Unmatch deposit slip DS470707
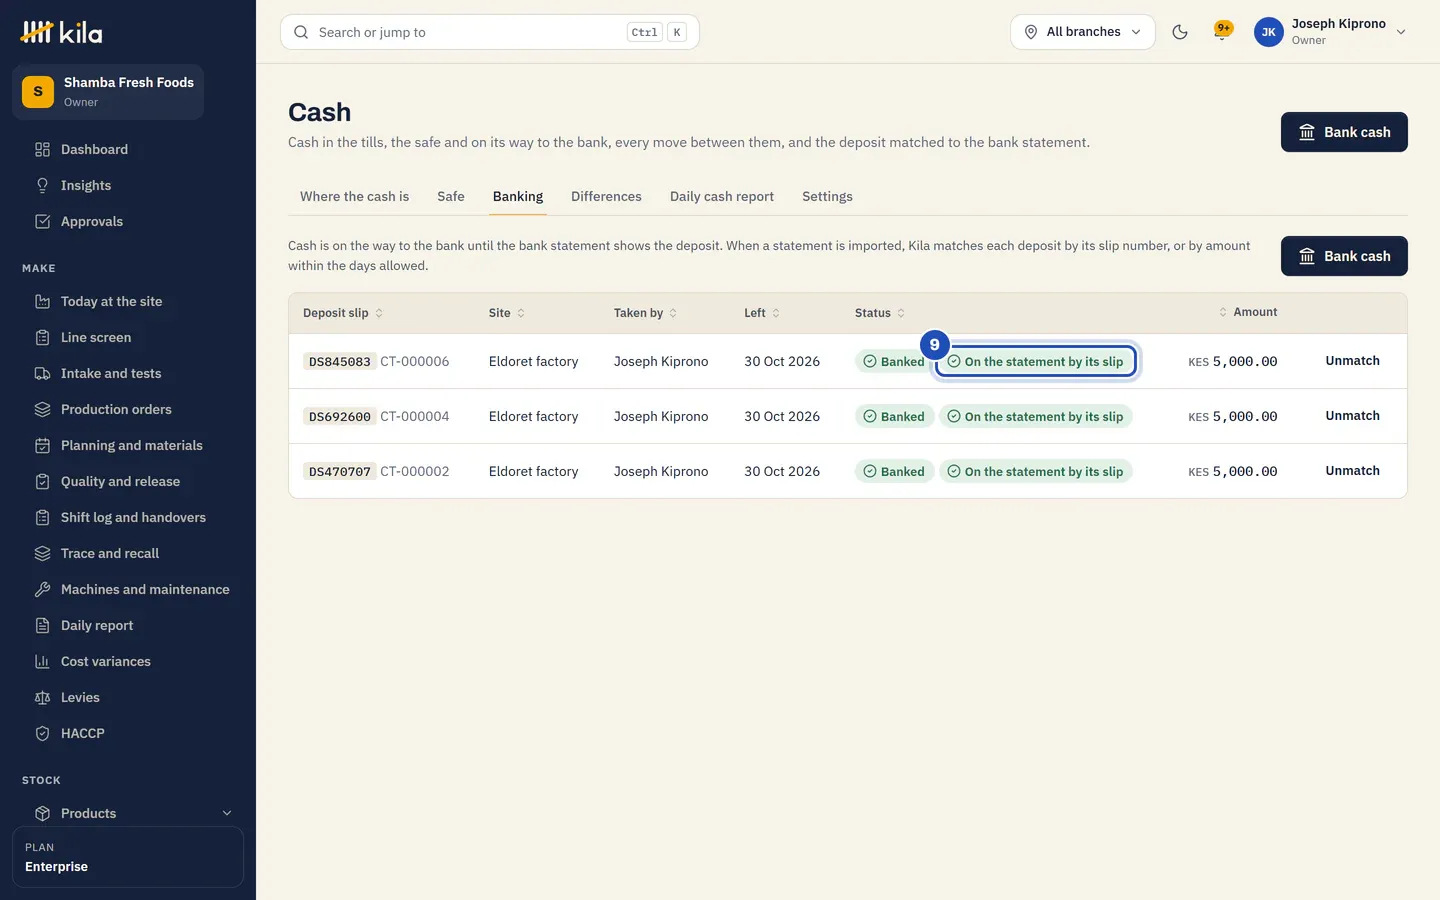The image size is (1440, 900). point(1352,471)
